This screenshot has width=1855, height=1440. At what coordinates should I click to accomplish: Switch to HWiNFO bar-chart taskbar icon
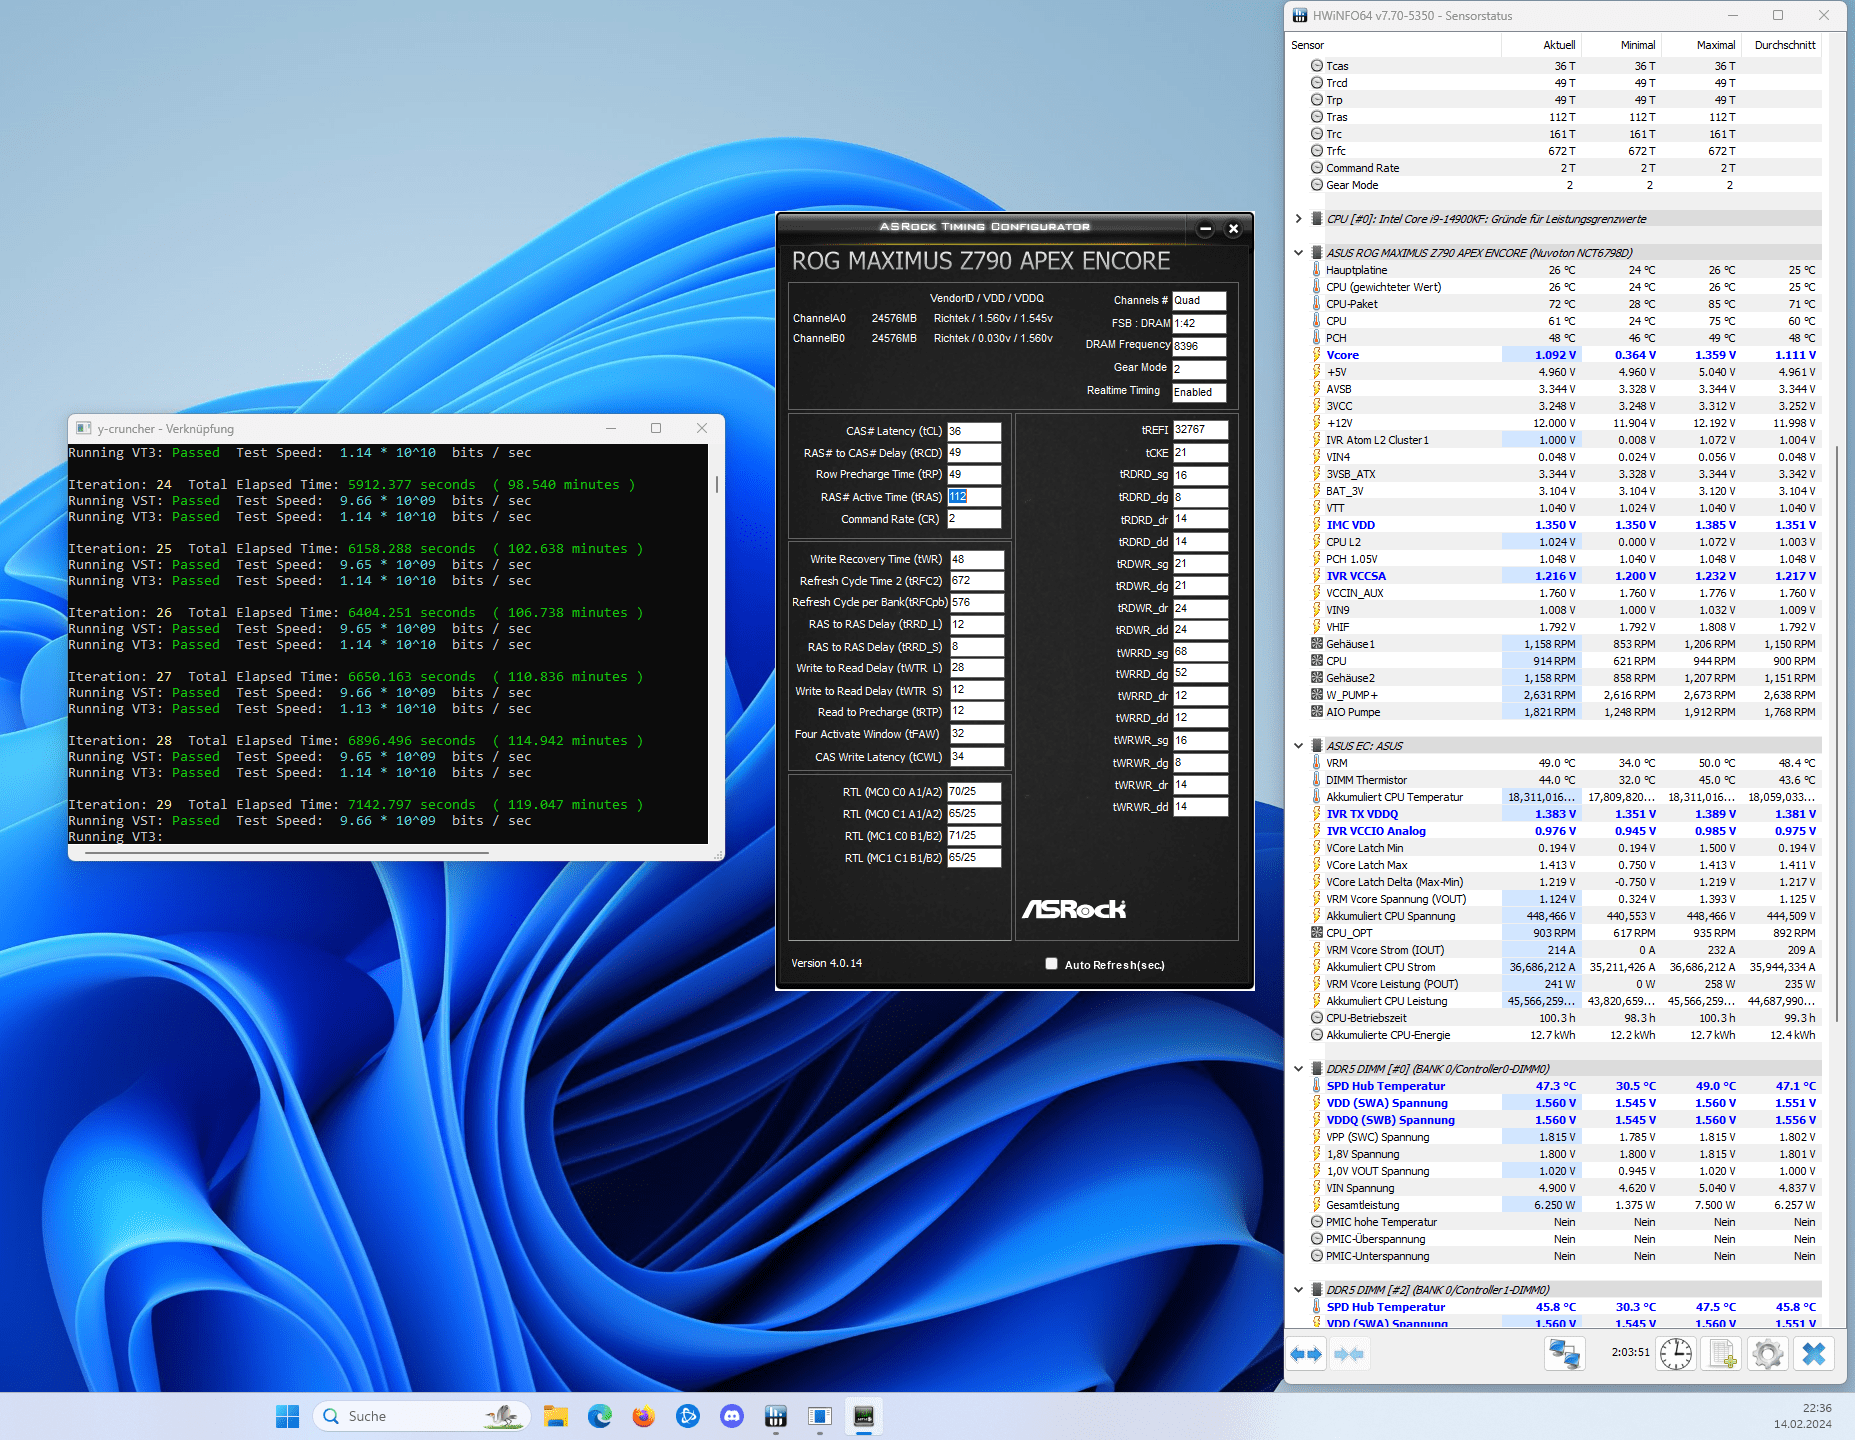(x=776, y=1416)
